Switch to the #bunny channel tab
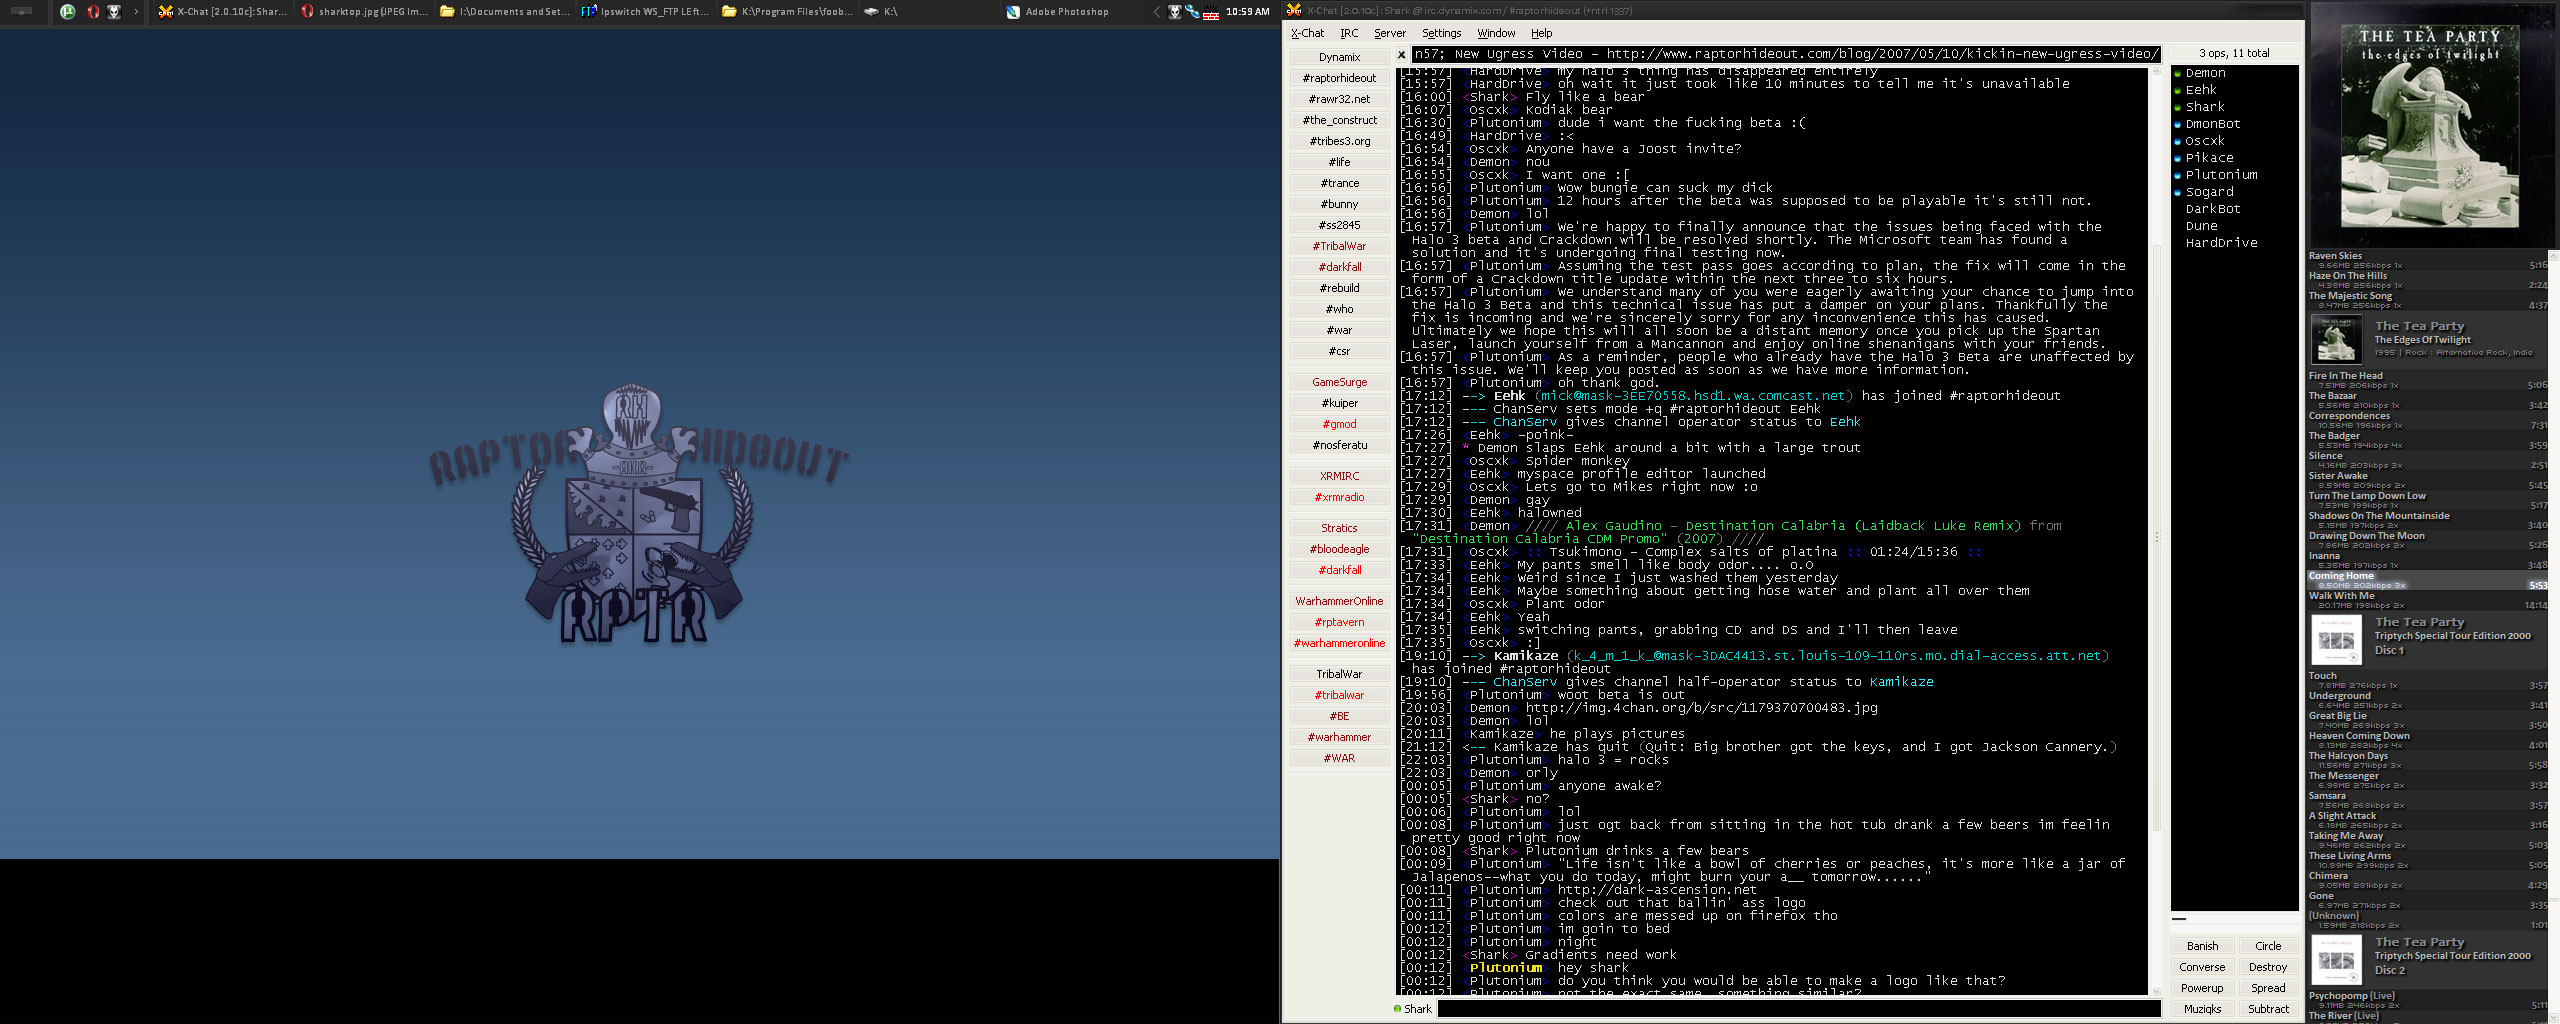 click(1339, 204)
